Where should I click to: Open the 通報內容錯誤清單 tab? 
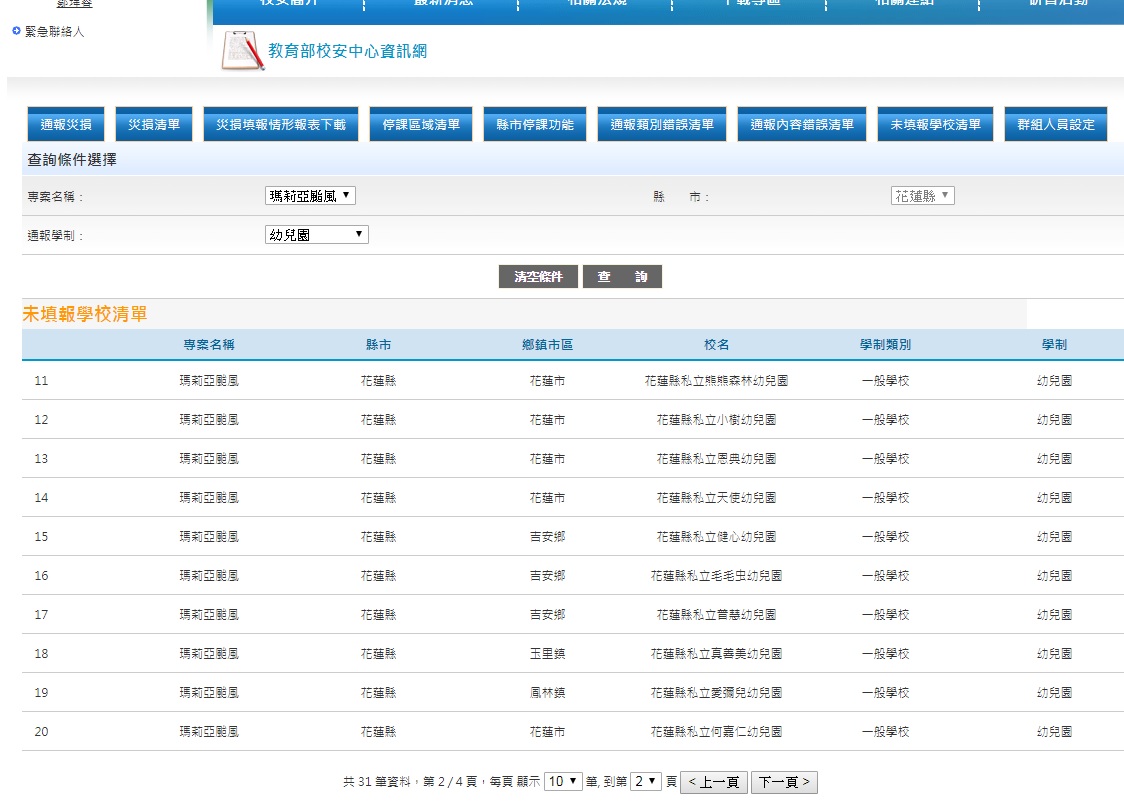tap(802, 125)
